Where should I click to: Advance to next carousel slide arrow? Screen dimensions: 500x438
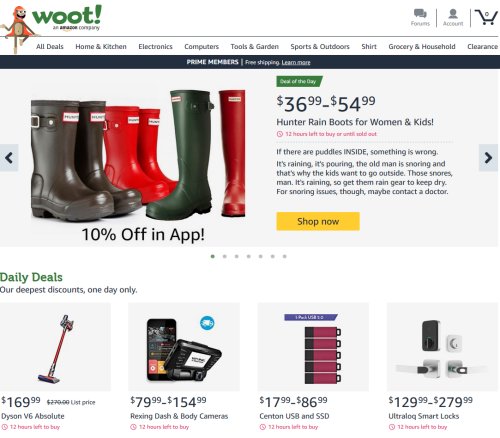pos(488,158)
